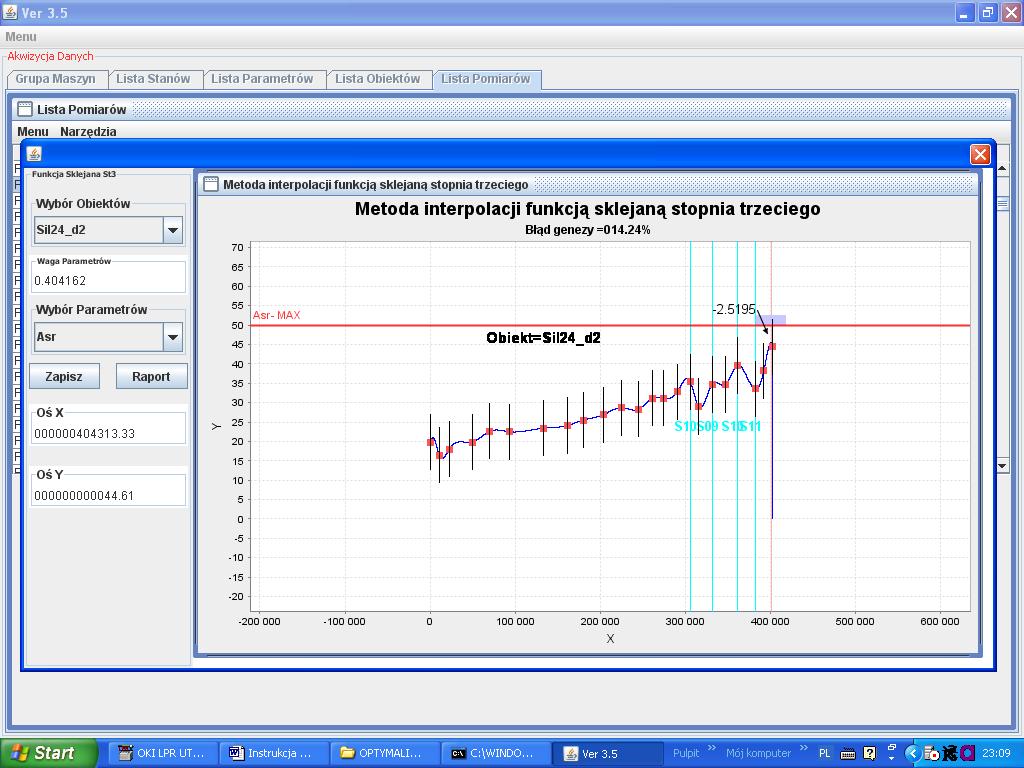
Task: Switch to the Lista Obiektów tab
Action: [377, 79]
